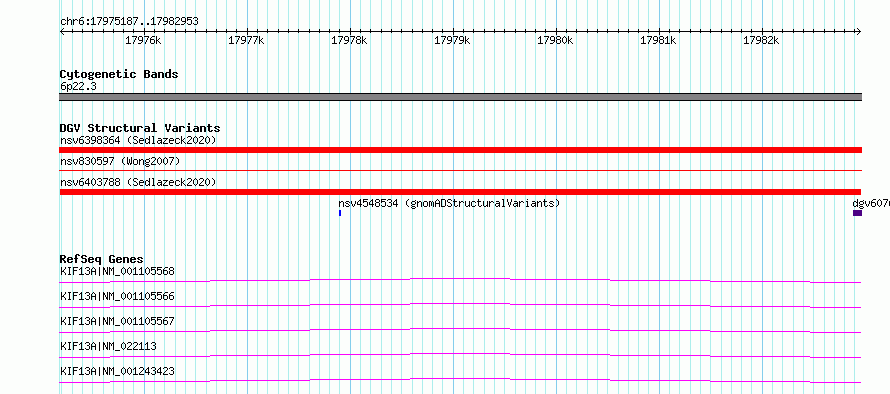890x394 pixels.
Task: Open KIF13A|NM_001105566 transcript label
Action: pos(117,296)
